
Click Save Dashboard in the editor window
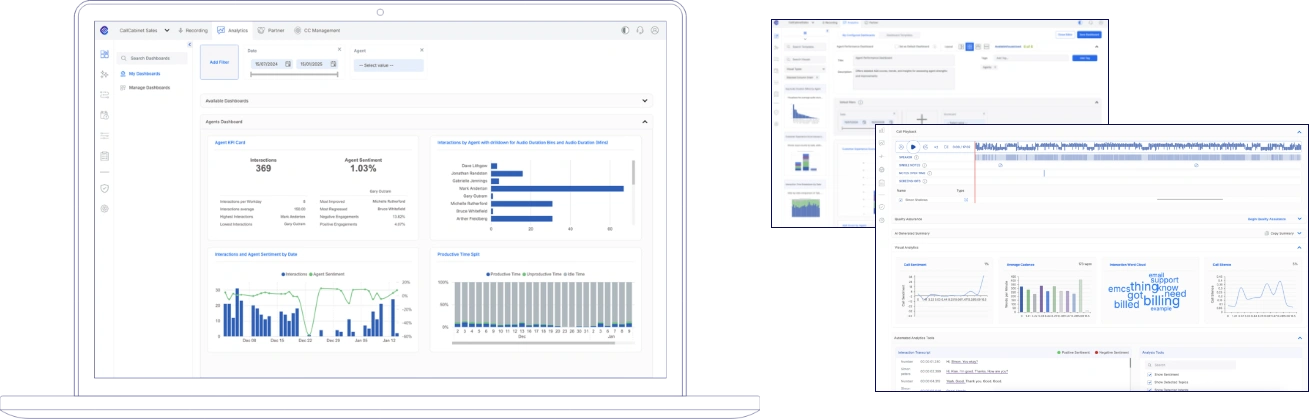click(x=1088, y=34)
